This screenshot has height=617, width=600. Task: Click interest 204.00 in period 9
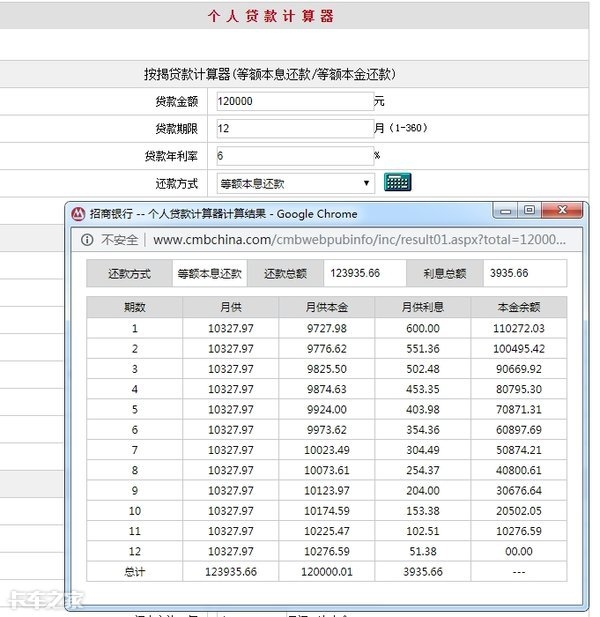[x=423, y=491]
